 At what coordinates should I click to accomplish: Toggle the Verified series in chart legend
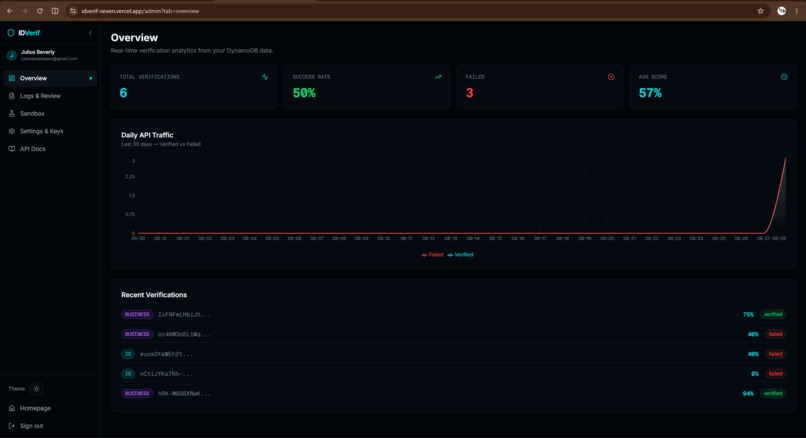pos(461,255)
